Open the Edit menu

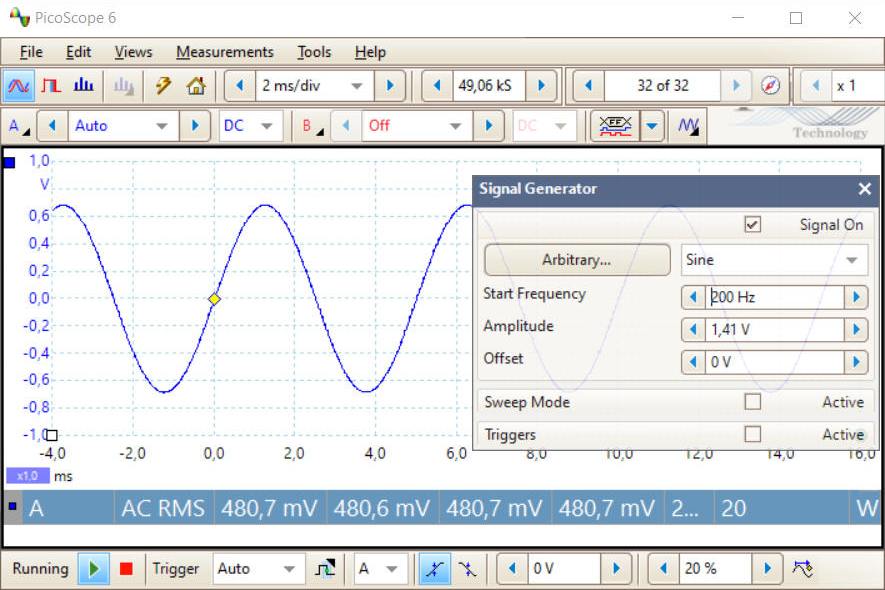tap(78, 52)
